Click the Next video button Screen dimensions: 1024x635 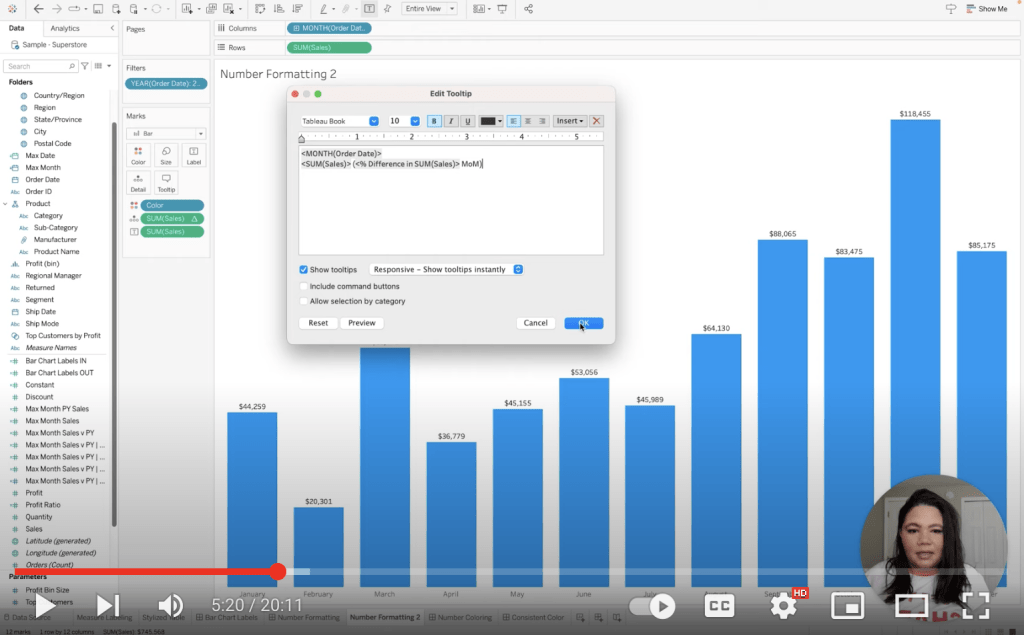108,606
